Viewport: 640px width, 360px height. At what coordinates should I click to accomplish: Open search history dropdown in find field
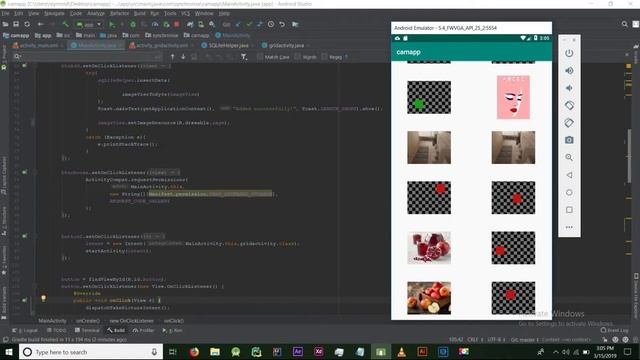click(17, 57)
